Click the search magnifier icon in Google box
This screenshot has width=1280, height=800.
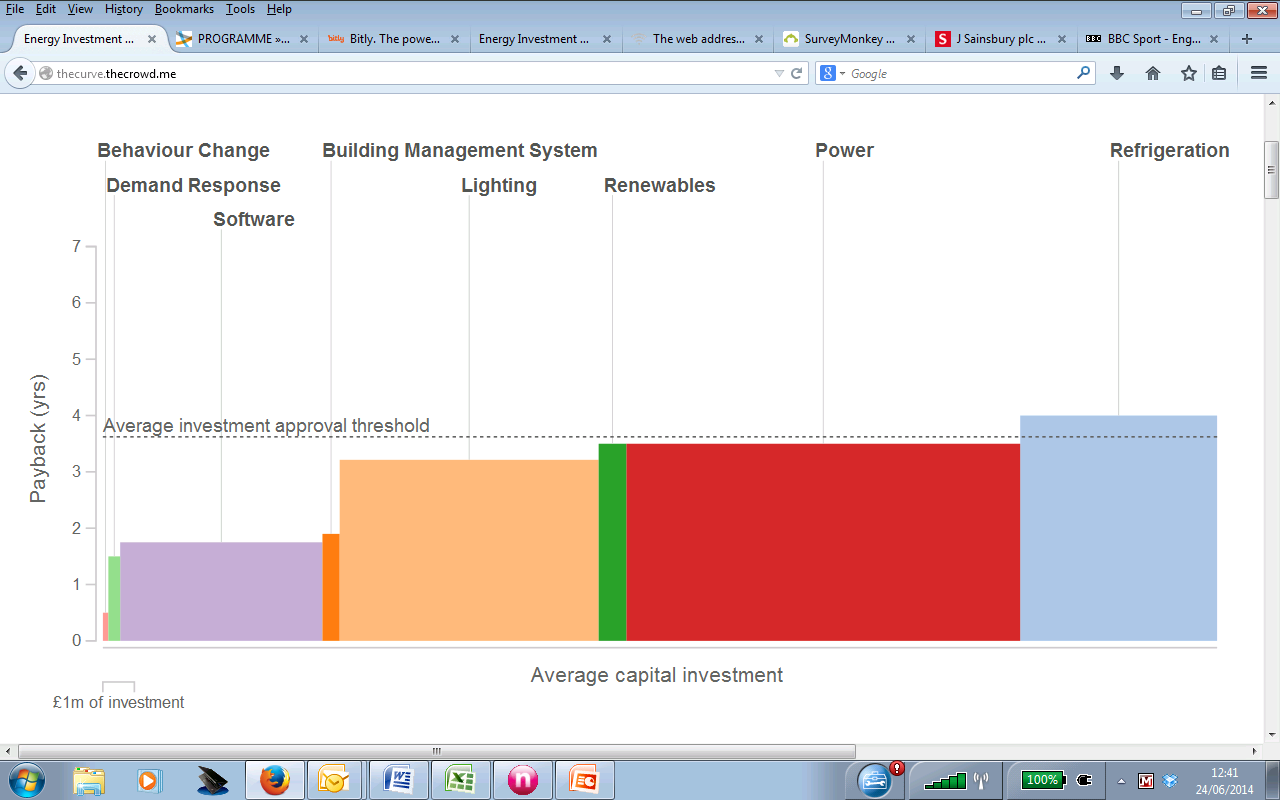coord(1083,73)
